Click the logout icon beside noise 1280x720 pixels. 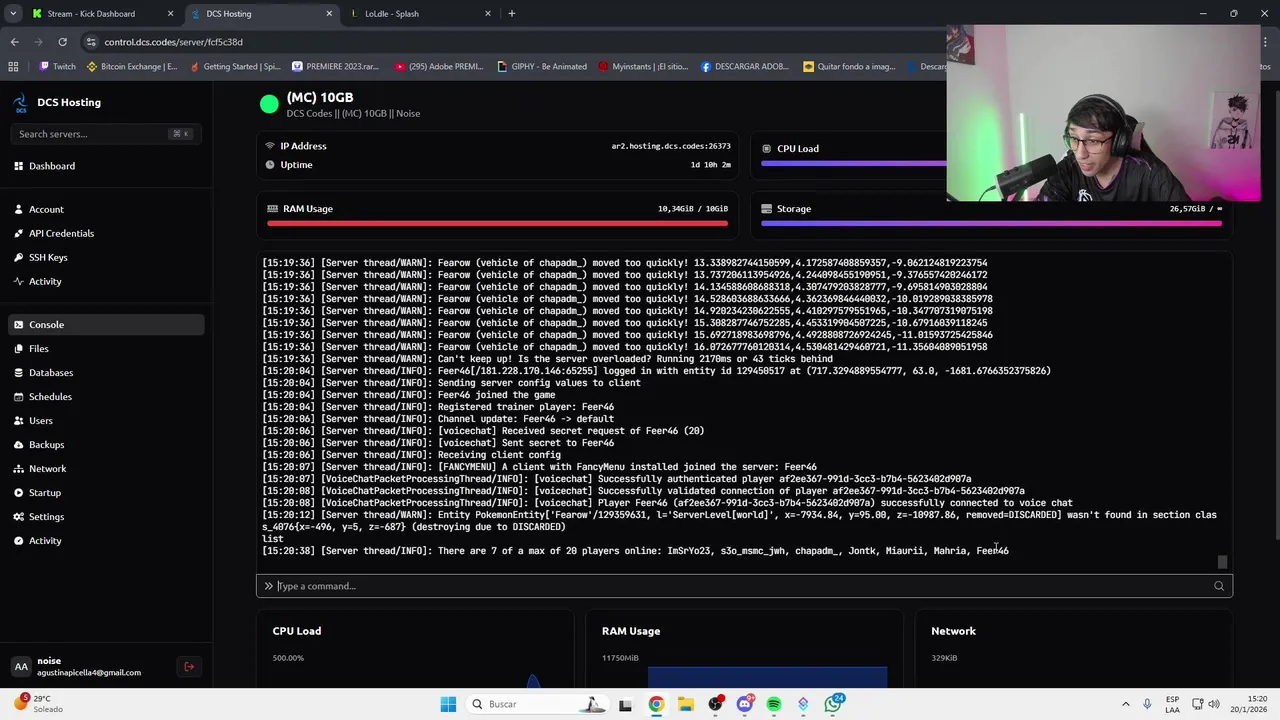point(188,666)
